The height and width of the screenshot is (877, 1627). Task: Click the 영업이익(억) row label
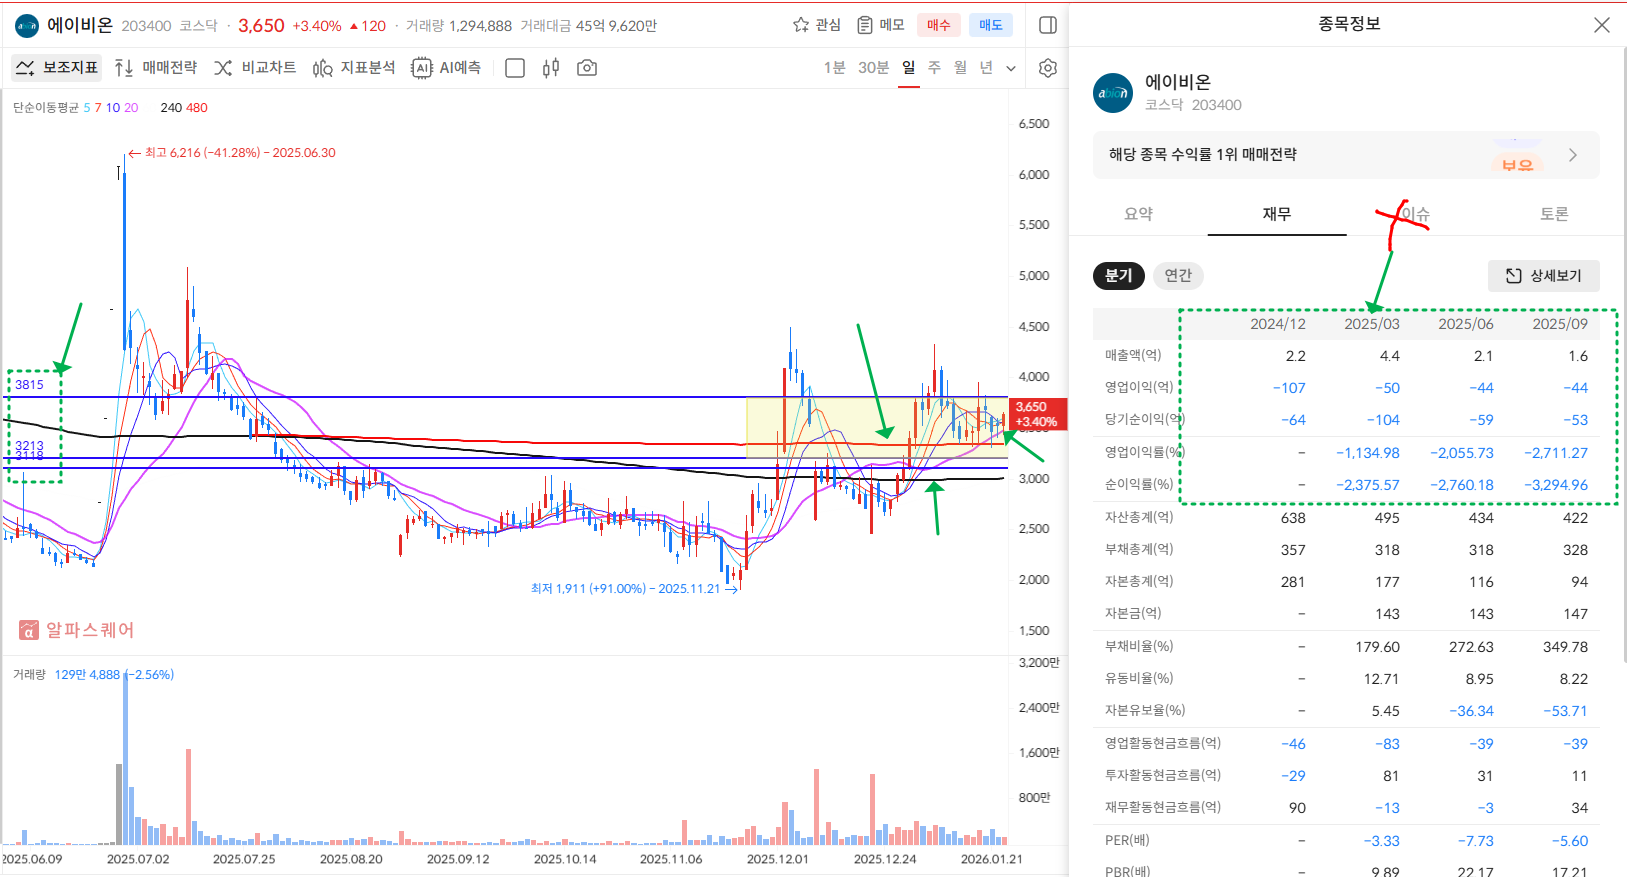1139,387
